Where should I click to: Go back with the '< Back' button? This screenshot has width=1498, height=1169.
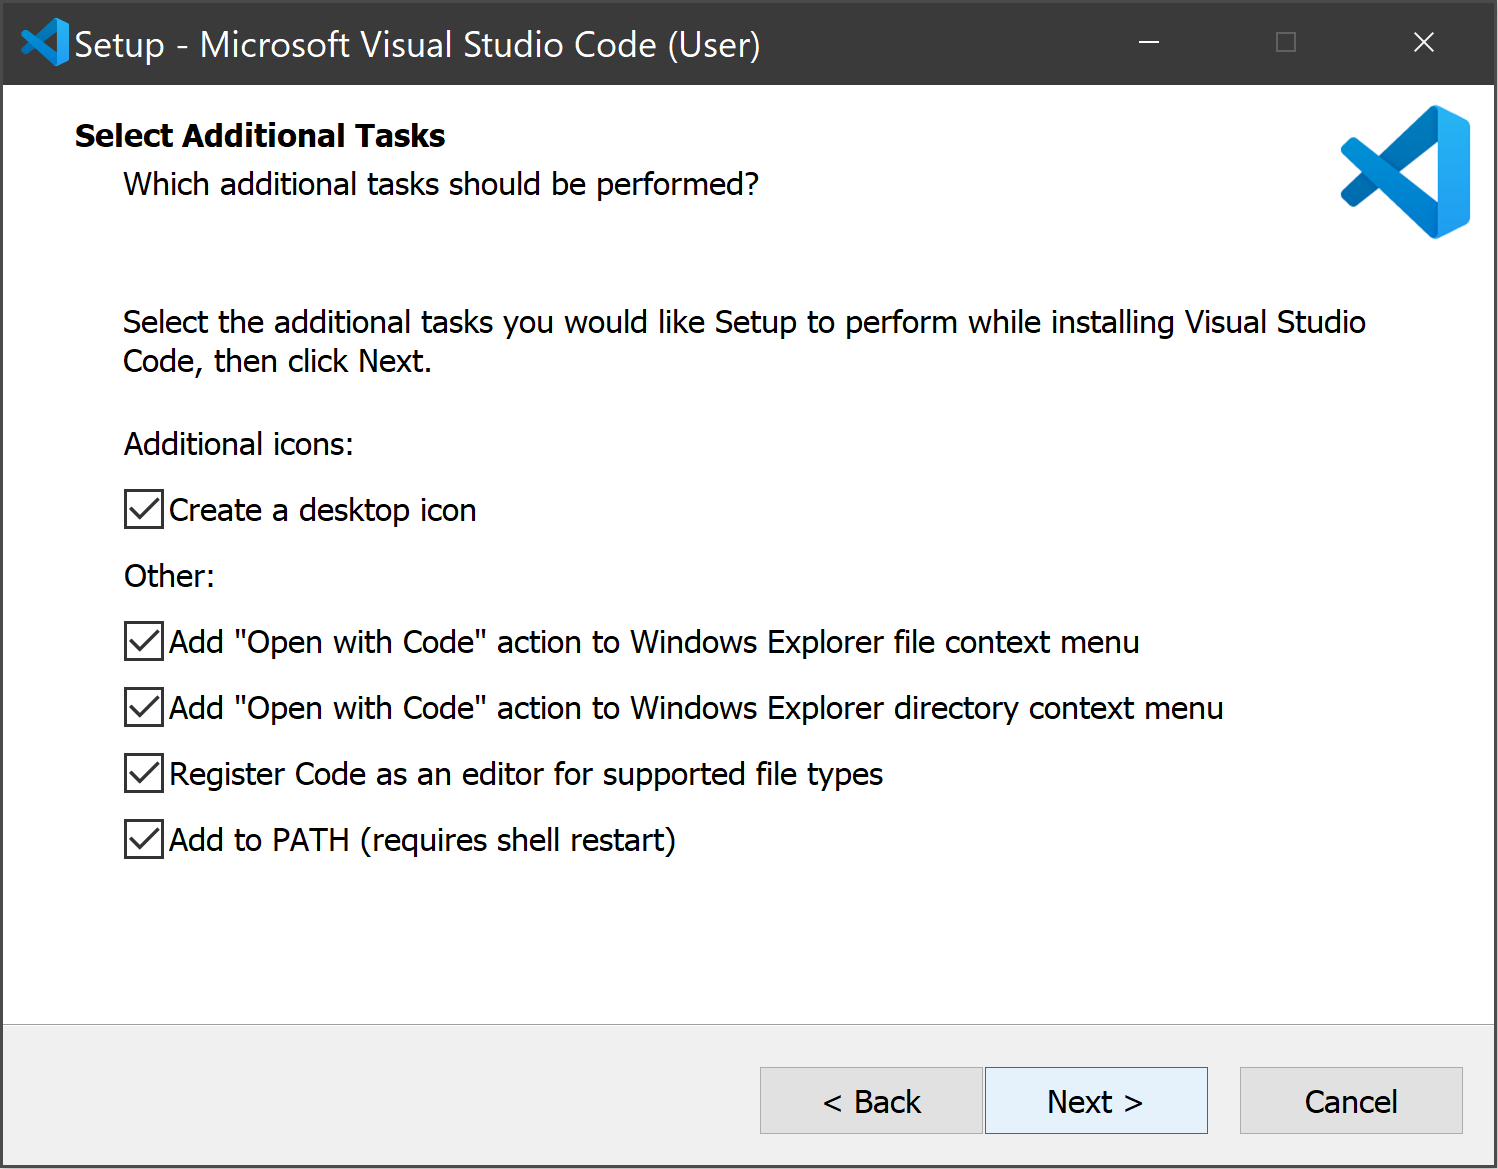click(x=871, y=1100)
